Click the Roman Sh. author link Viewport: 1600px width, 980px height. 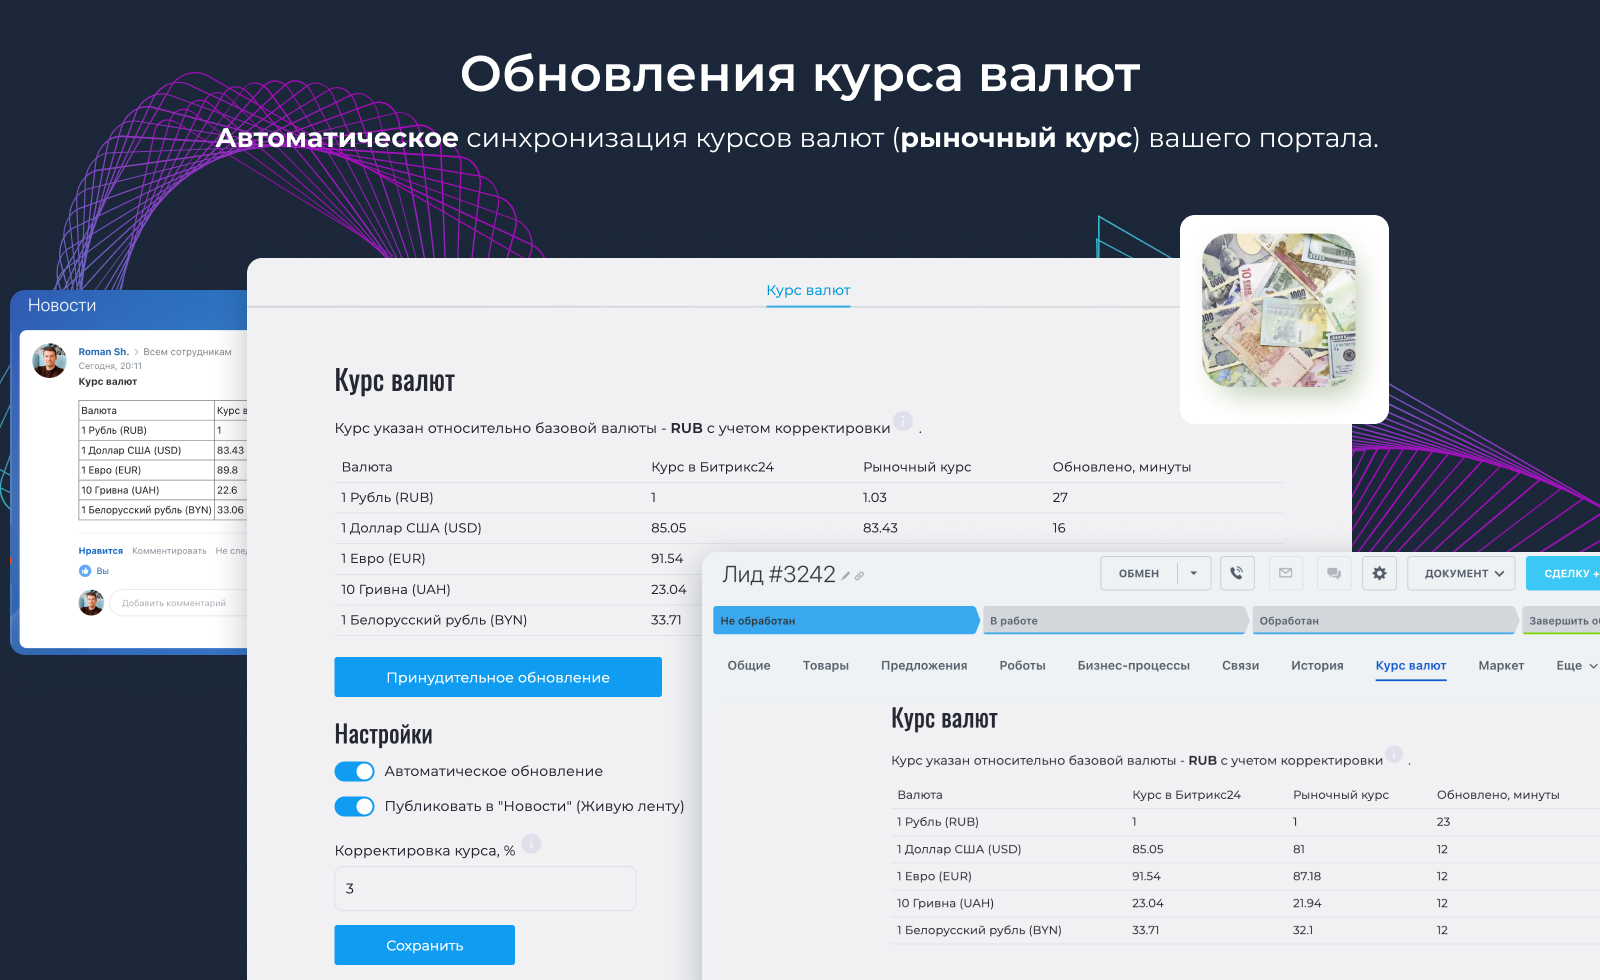point(104,352)
